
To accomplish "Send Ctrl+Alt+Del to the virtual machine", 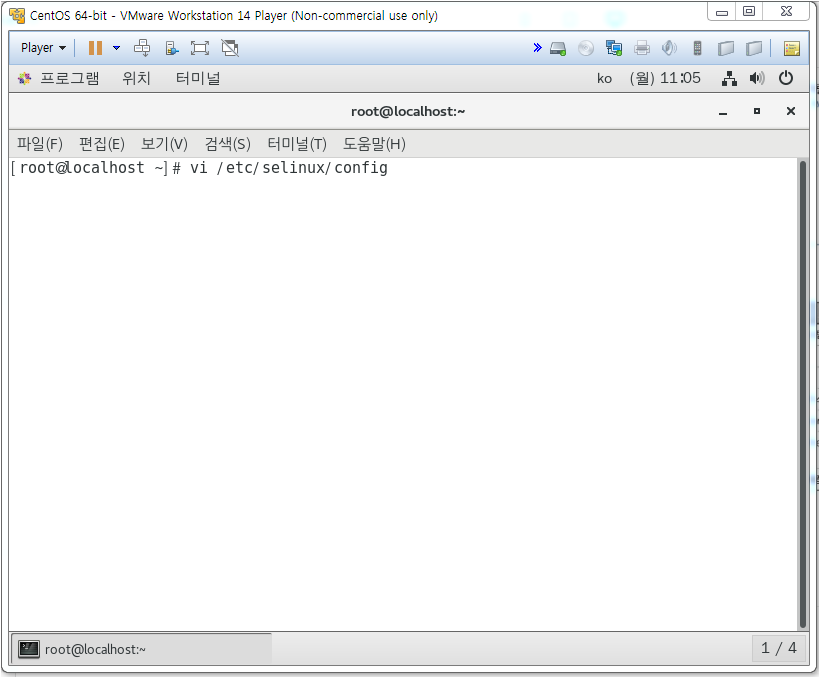I will pyautogui.click(x=142, y=48).
